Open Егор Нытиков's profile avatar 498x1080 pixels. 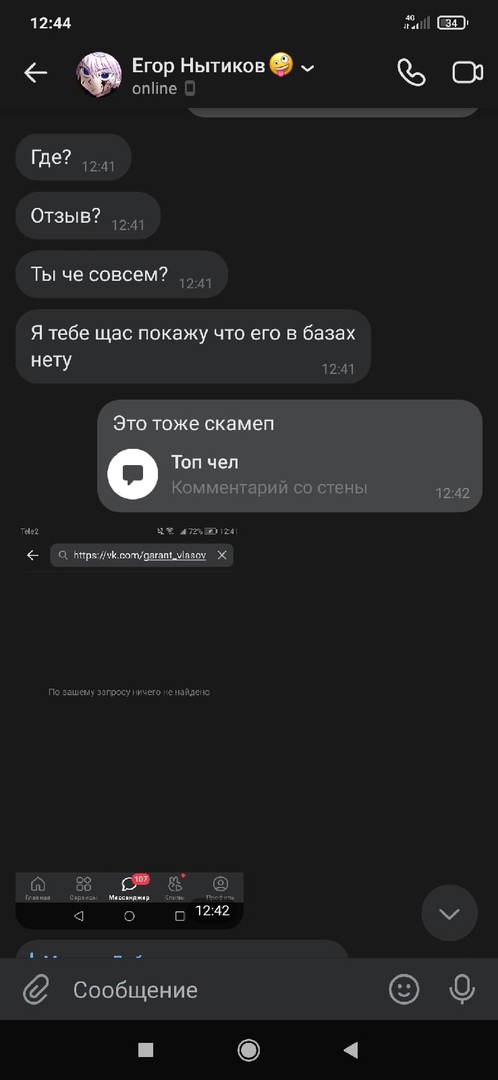tap(99, 74)
